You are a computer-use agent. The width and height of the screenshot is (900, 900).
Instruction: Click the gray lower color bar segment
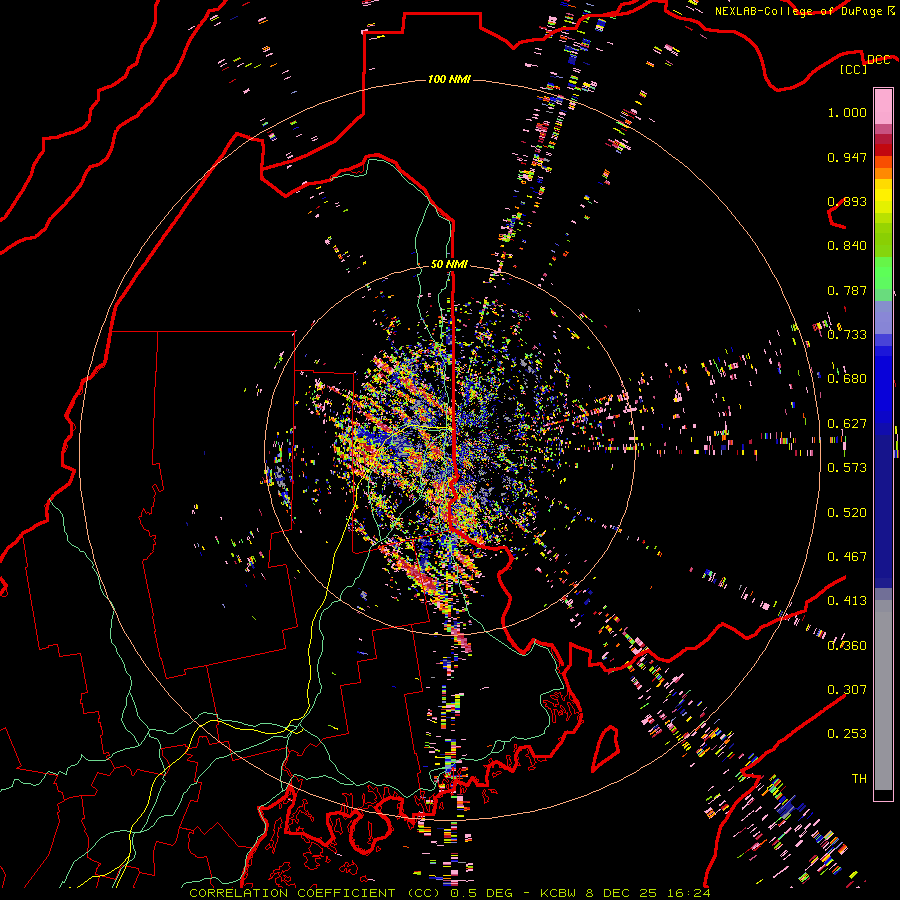click(883, 695)
